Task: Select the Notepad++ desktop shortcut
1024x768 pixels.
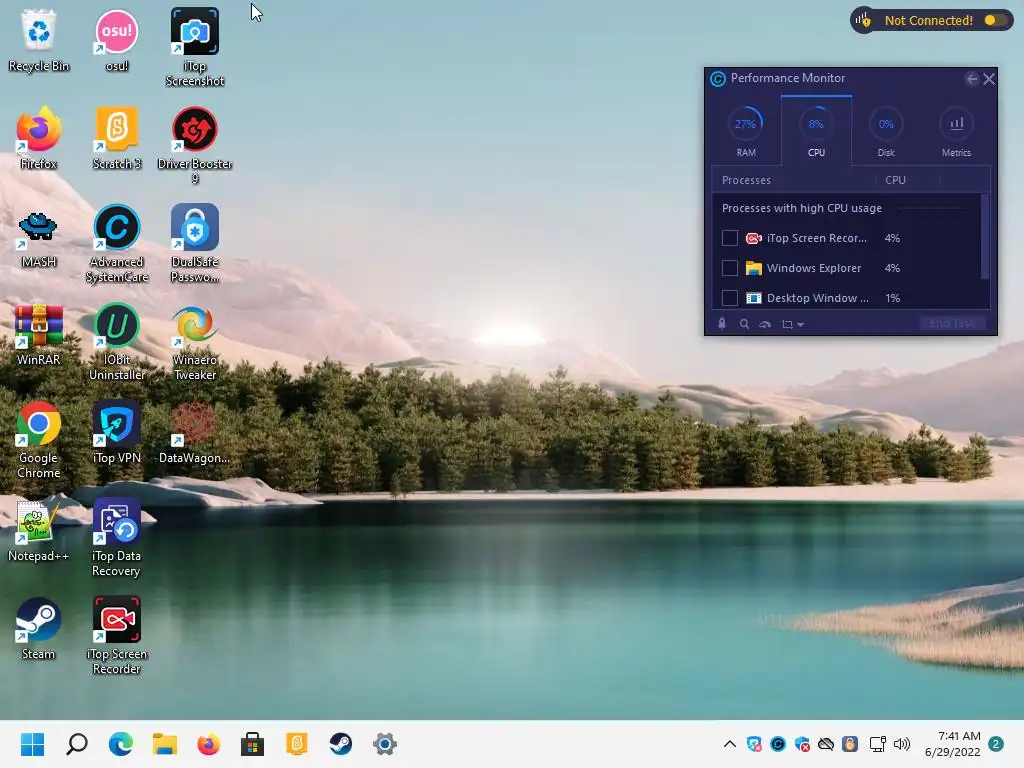Action: coord(39,530)
